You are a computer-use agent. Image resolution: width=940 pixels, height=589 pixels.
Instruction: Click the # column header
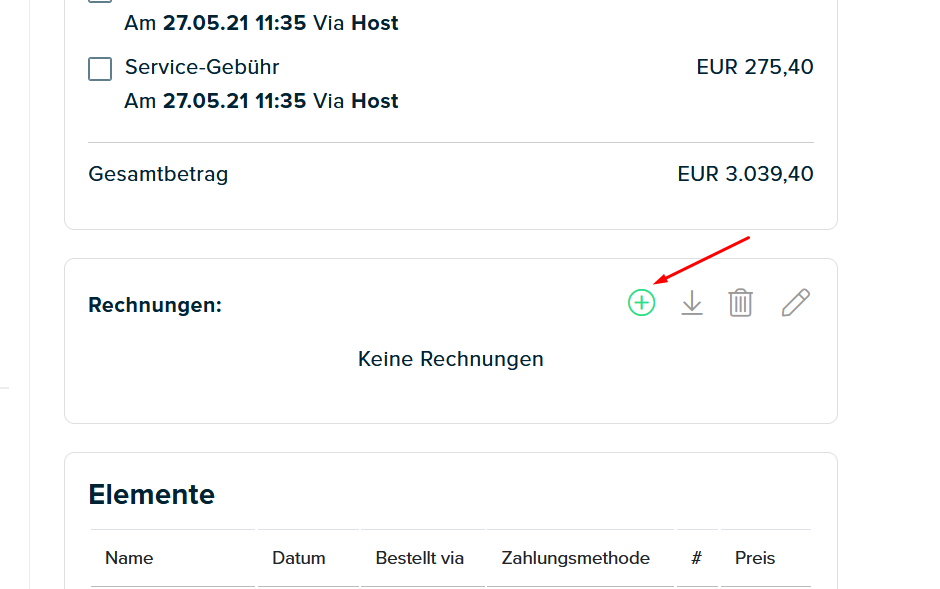click(x=696, y=558)
